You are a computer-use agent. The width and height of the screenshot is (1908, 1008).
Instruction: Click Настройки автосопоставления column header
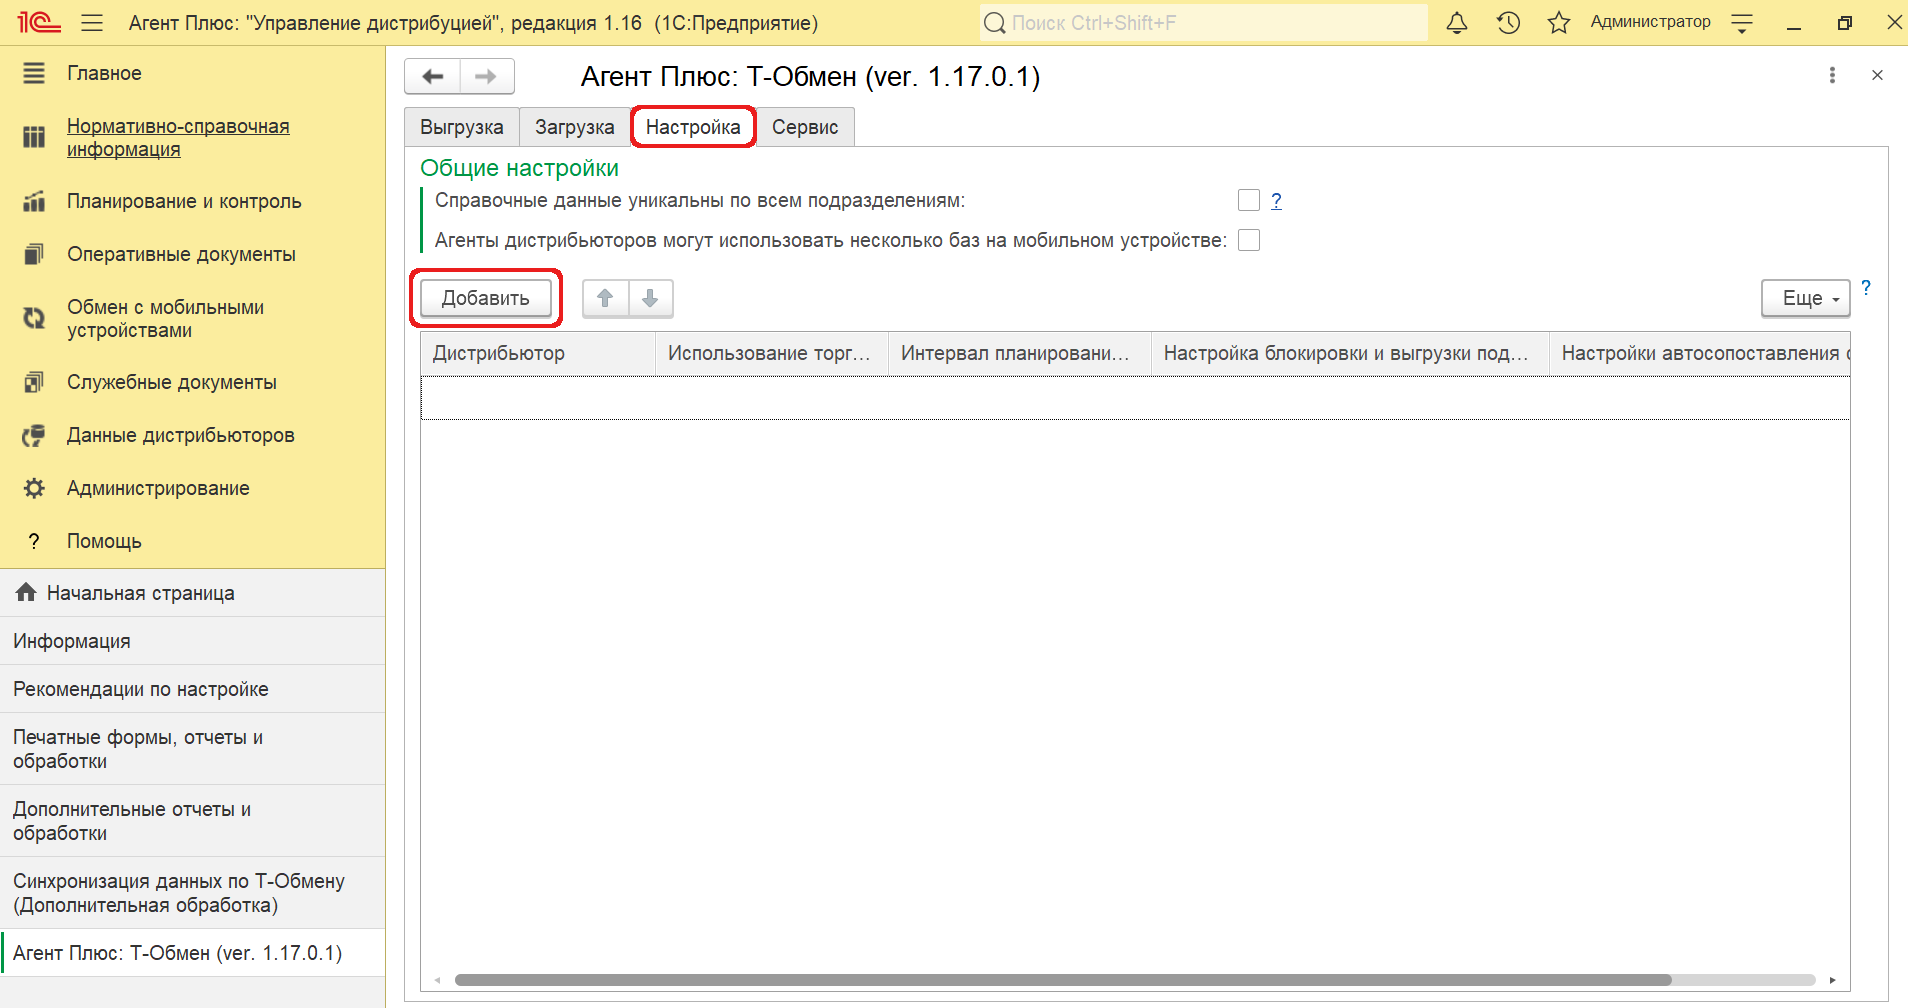click(x=1700, y=353)
